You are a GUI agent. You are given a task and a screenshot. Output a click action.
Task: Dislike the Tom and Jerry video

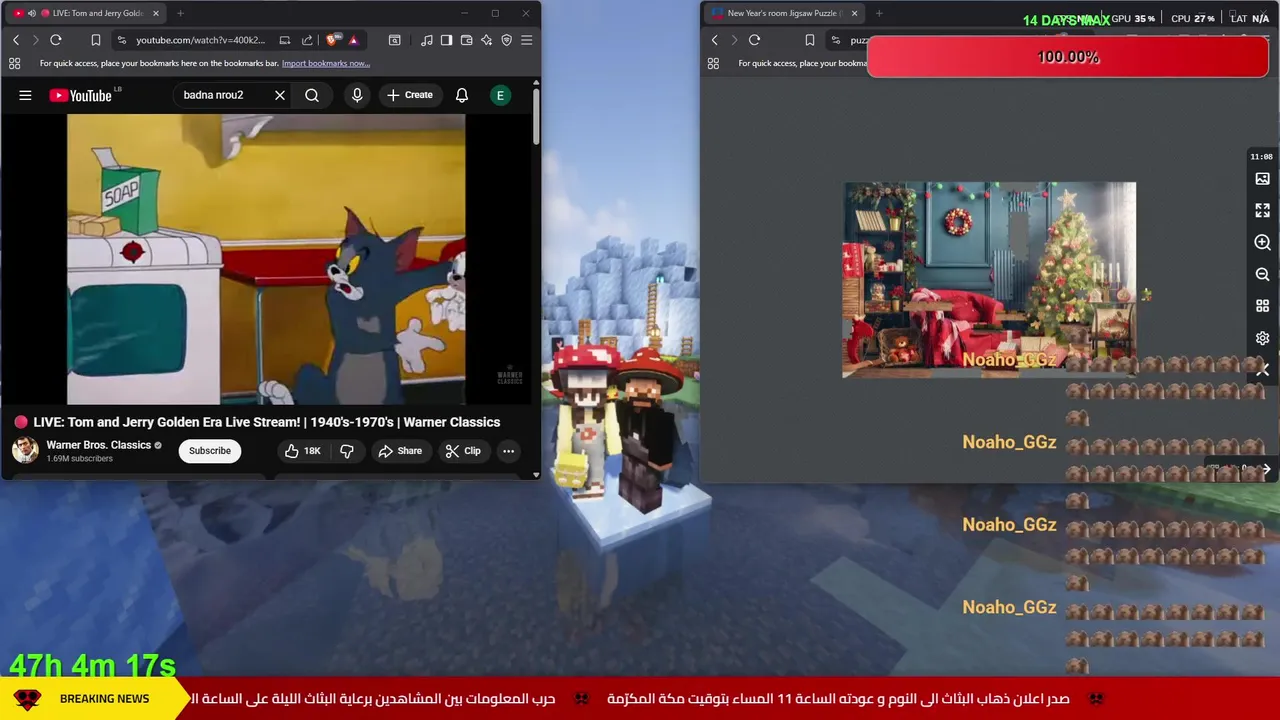347,451
